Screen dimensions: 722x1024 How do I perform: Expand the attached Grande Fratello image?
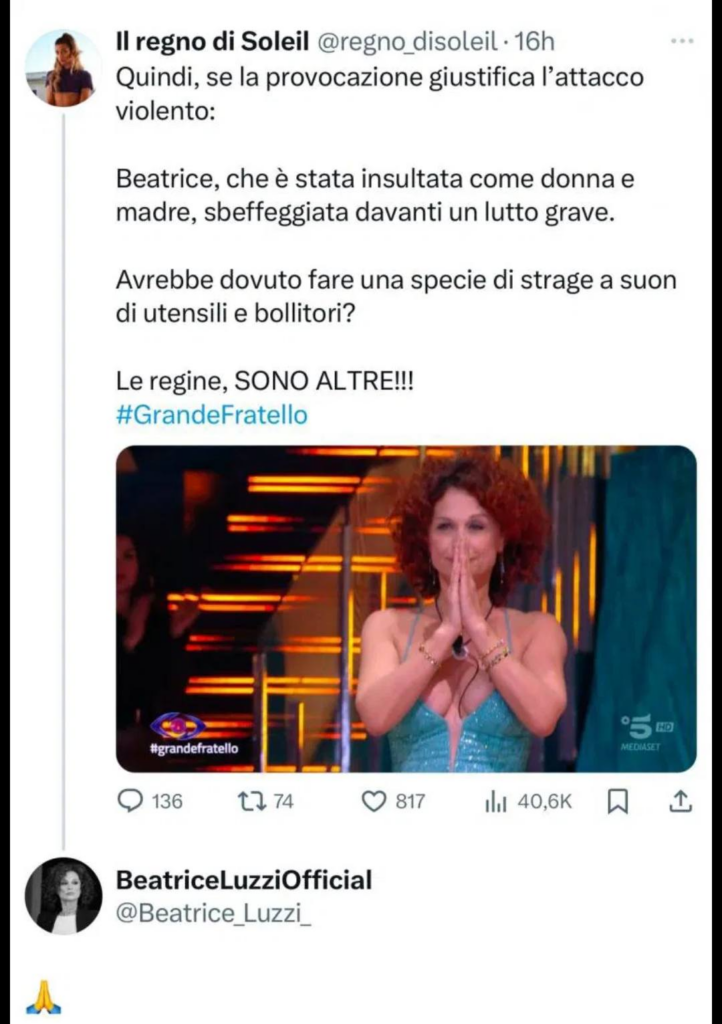[x=406, y=609]
